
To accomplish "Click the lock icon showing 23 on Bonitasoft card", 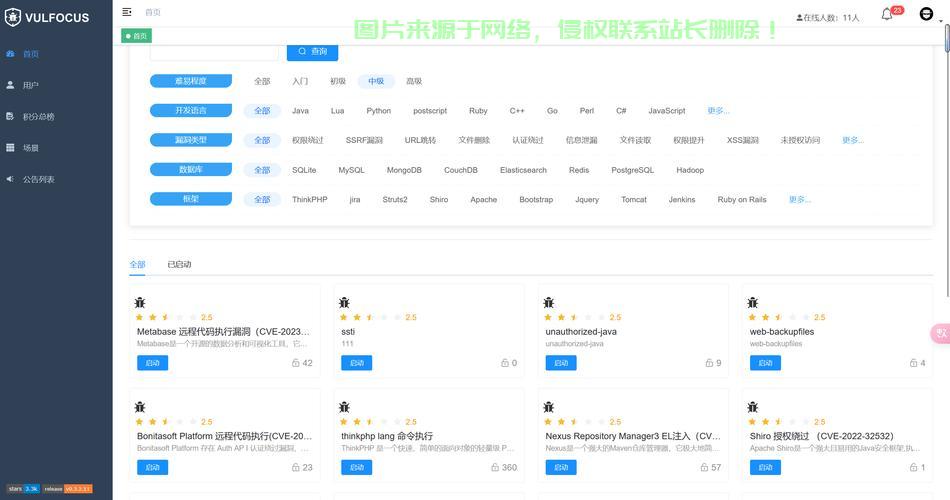I will coord(296,467).
